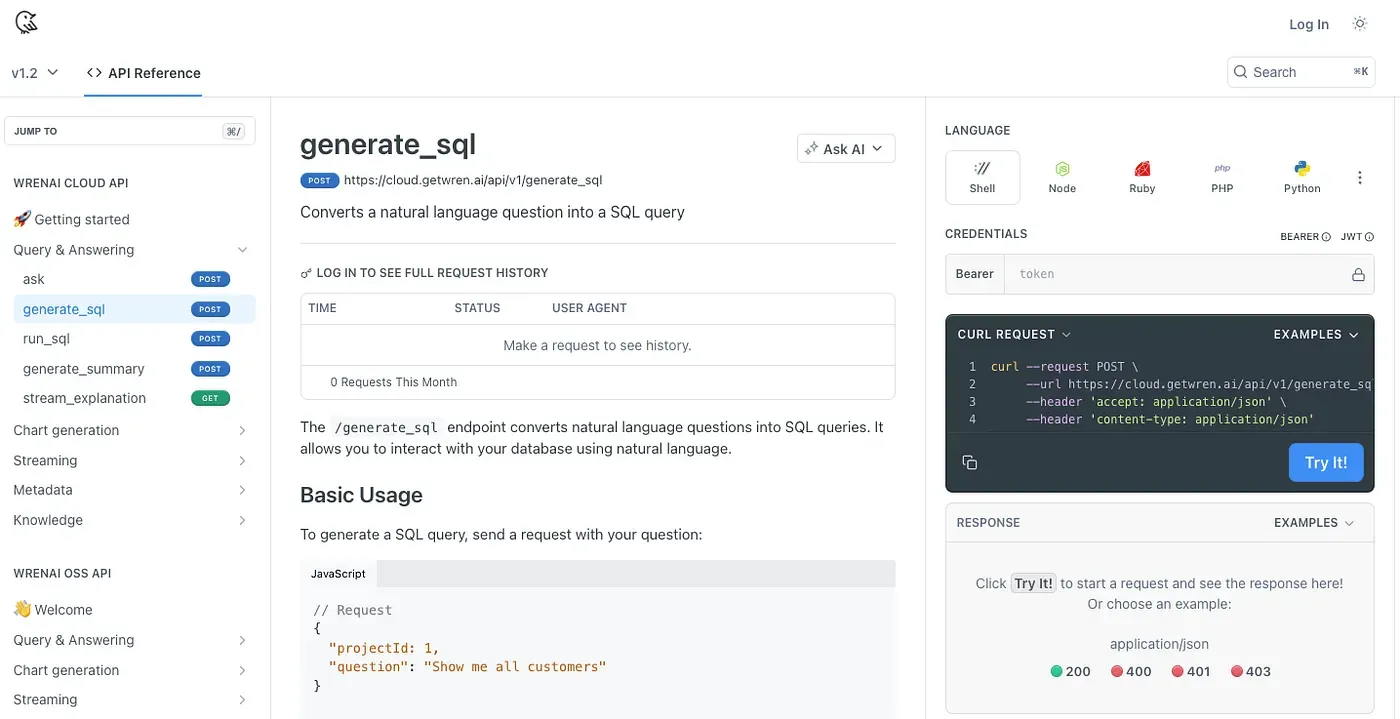Open the API Reference tab

coord(143,73)
